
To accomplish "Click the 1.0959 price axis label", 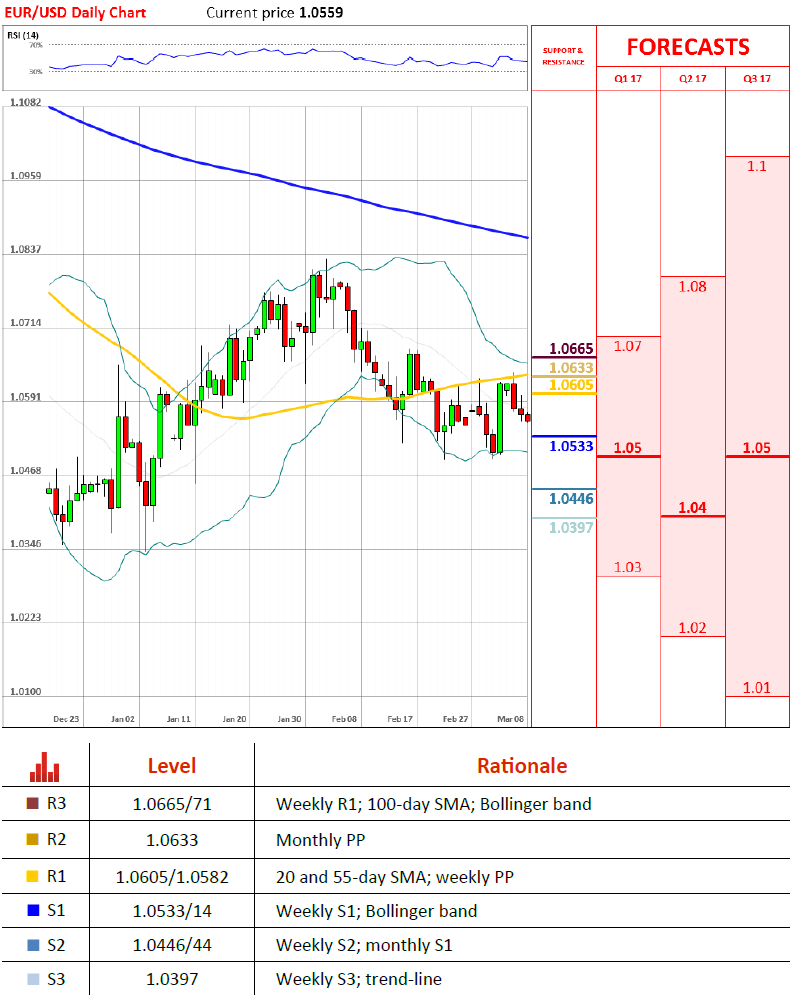I will (x=25, y=176).
